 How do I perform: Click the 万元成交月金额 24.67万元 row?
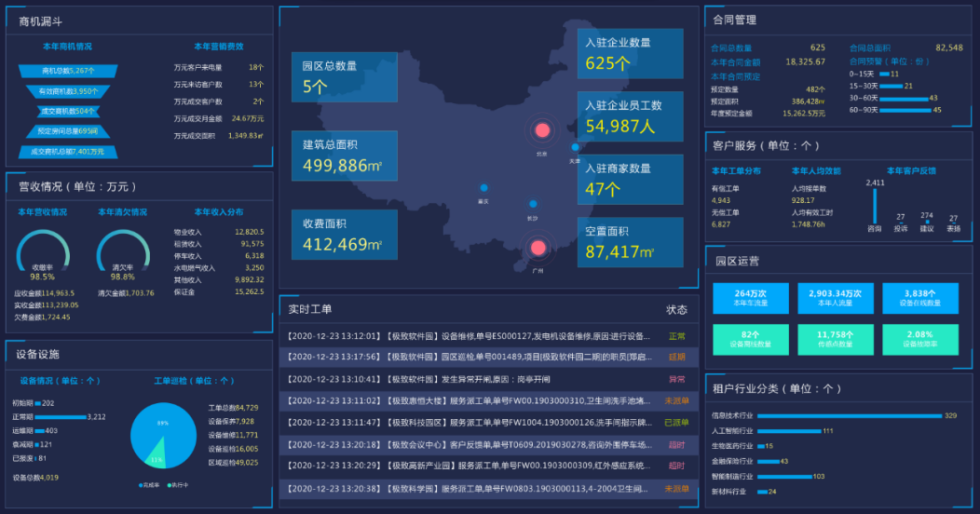219,118
